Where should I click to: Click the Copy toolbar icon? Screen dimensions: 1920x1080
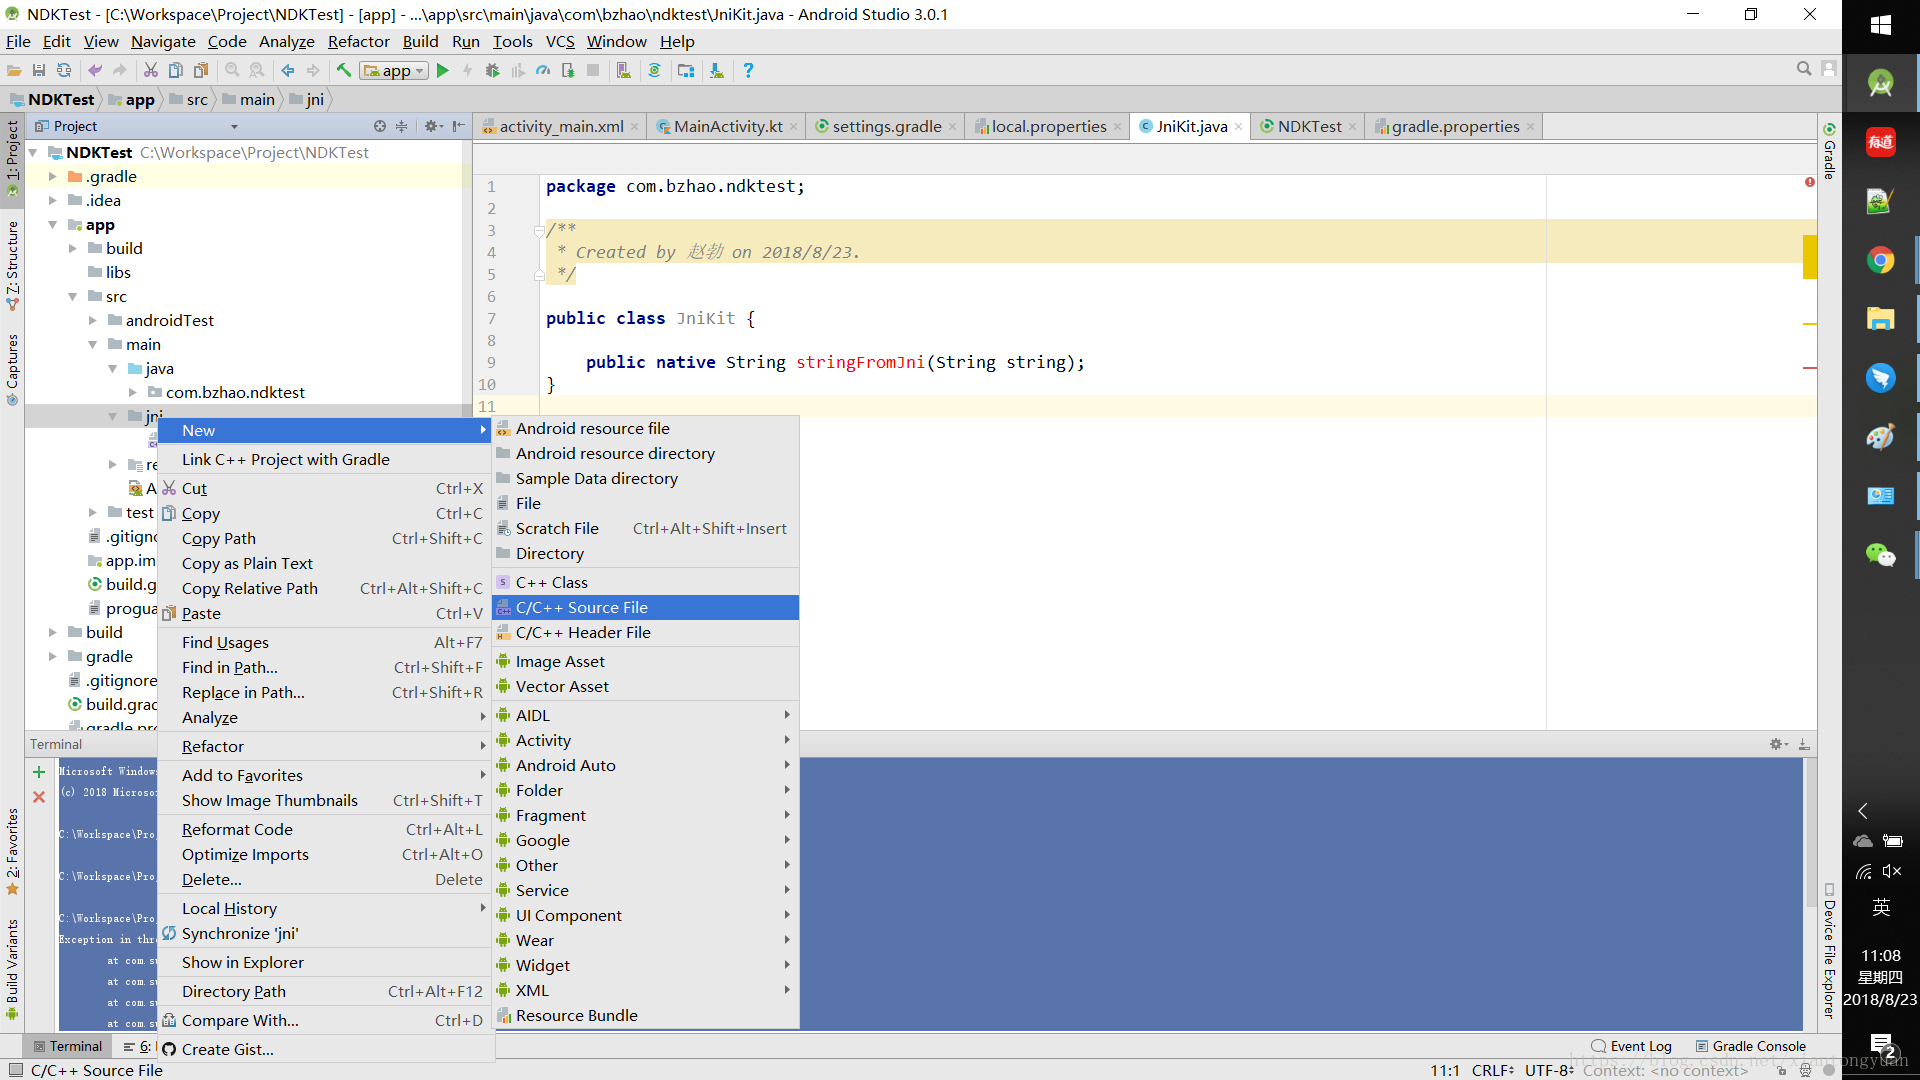(176, 71)
